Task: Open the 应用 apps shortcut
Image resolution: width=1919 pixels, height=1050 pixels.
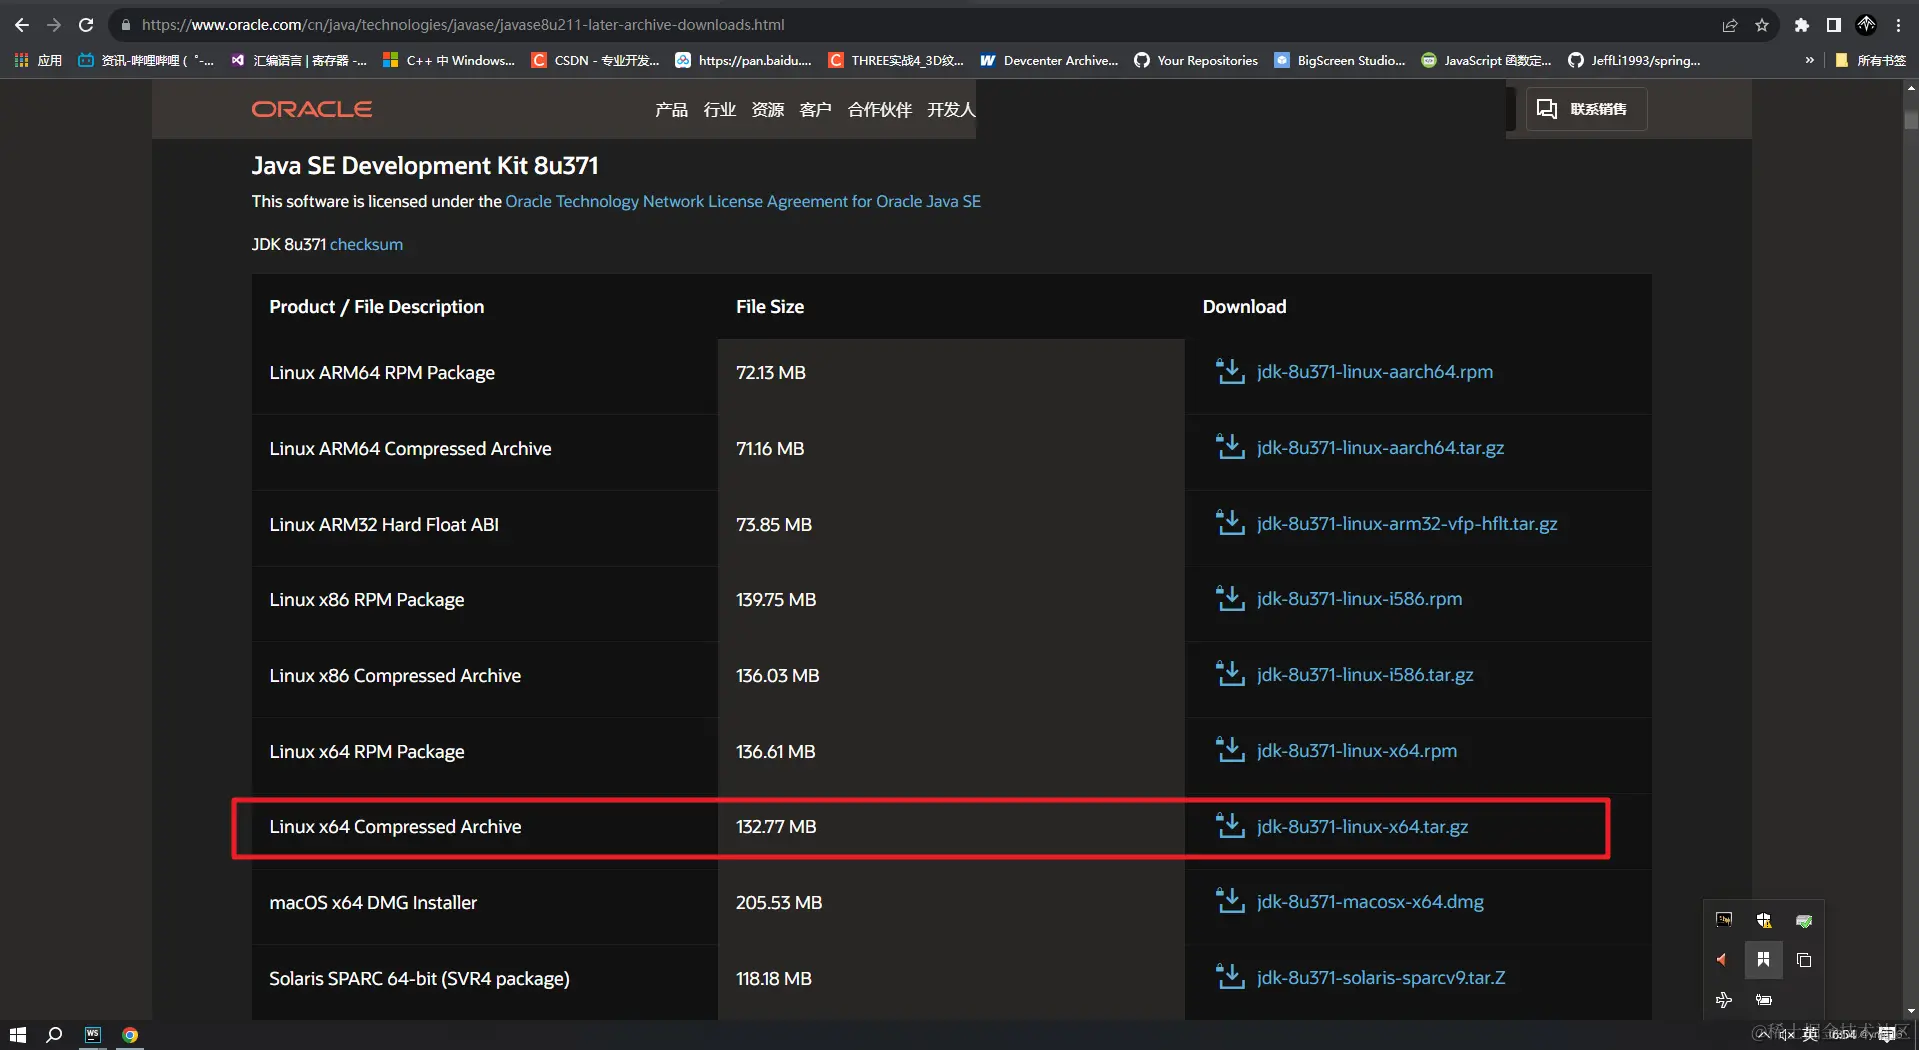Action: 38,60
